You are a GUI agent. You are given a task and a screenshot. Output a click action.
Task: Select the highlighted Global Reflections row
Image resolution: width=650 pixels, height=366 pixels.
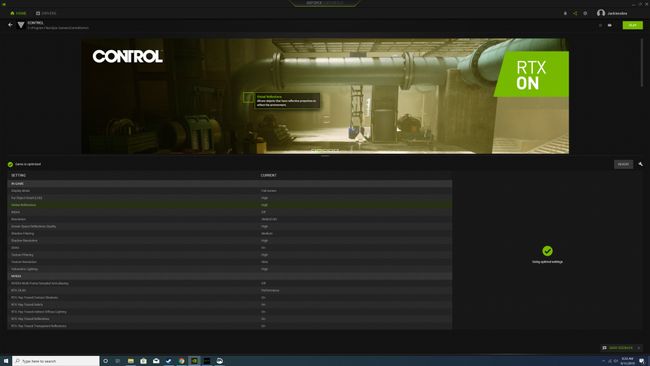230,205
